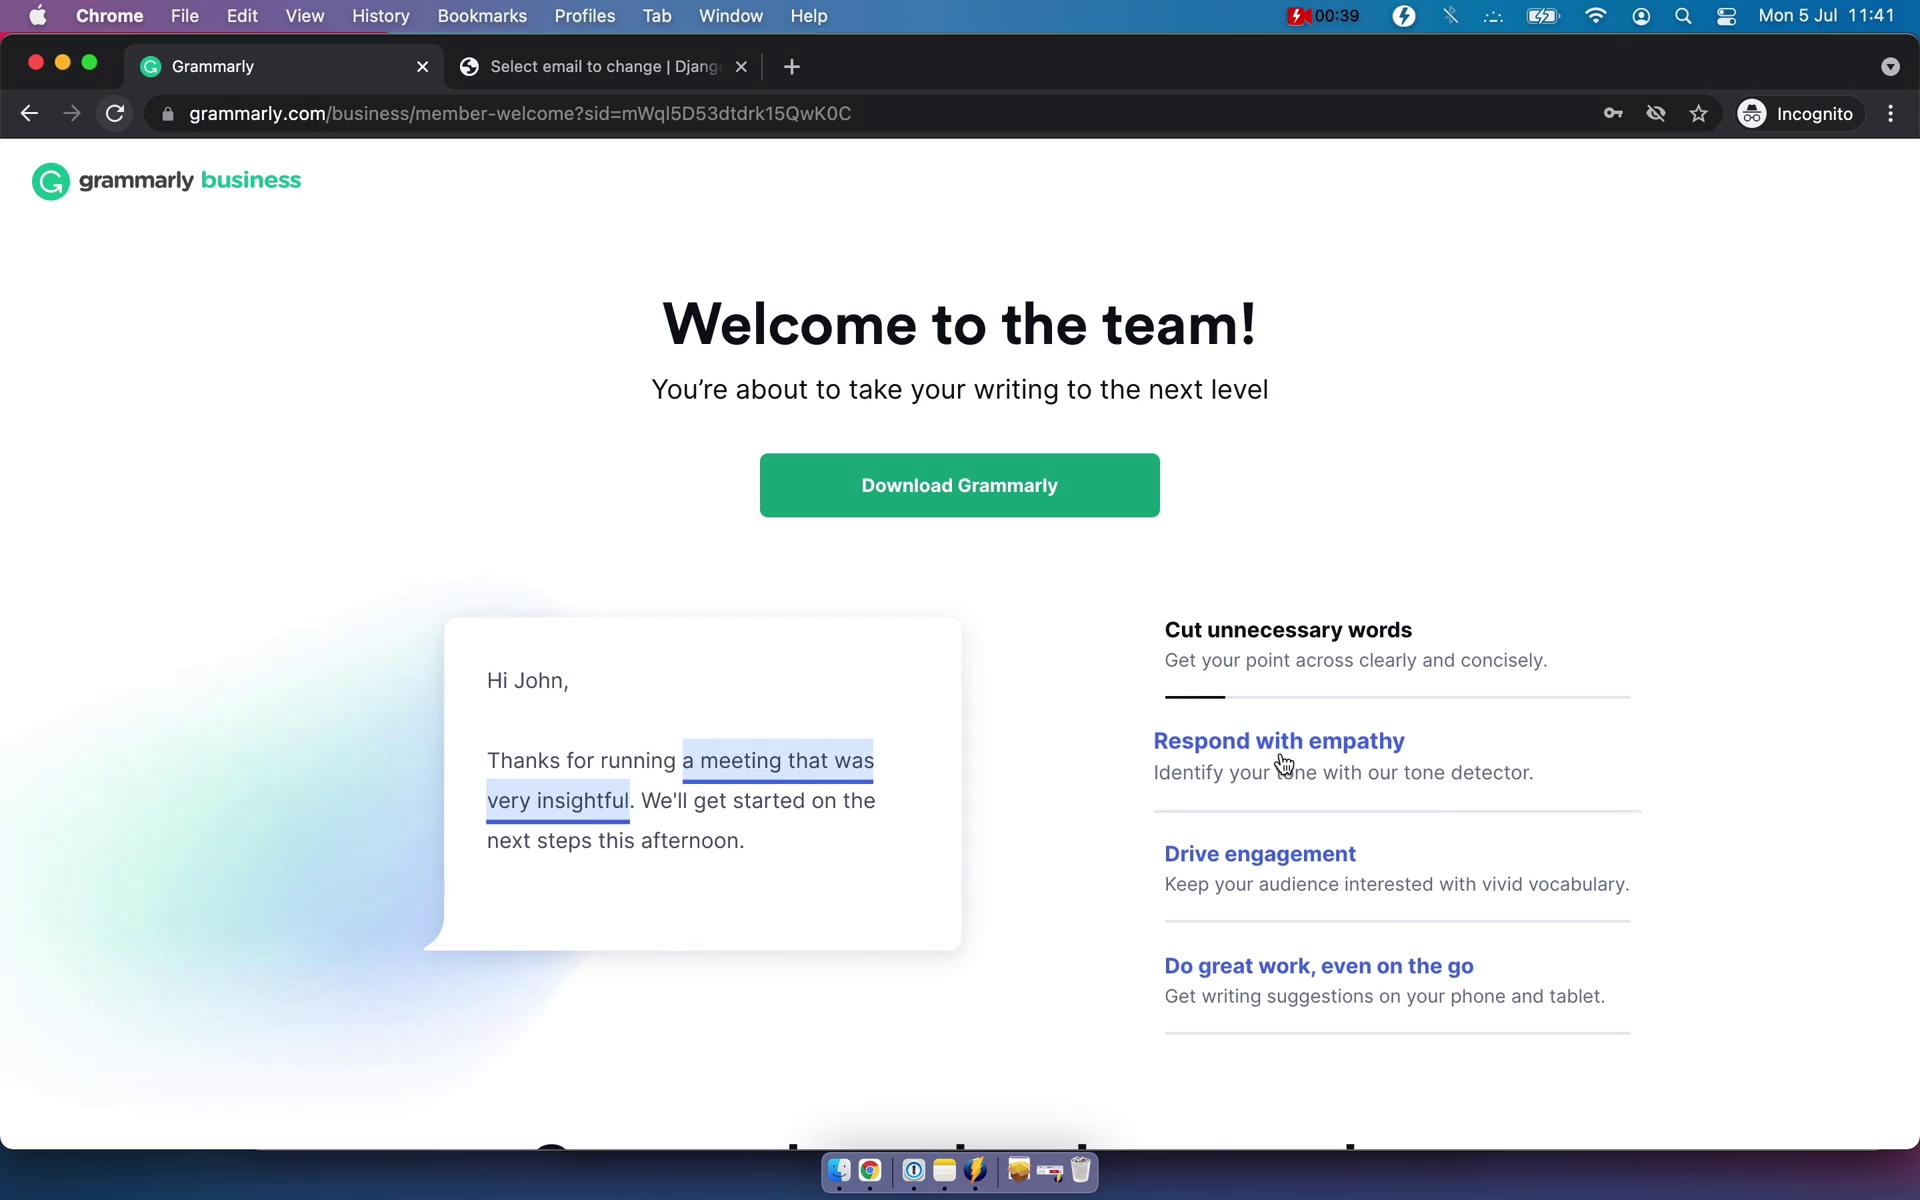Open the Wi-Fi menu bar icon
Screen dimensions: 1920x1200
(x=1596, y=16)
